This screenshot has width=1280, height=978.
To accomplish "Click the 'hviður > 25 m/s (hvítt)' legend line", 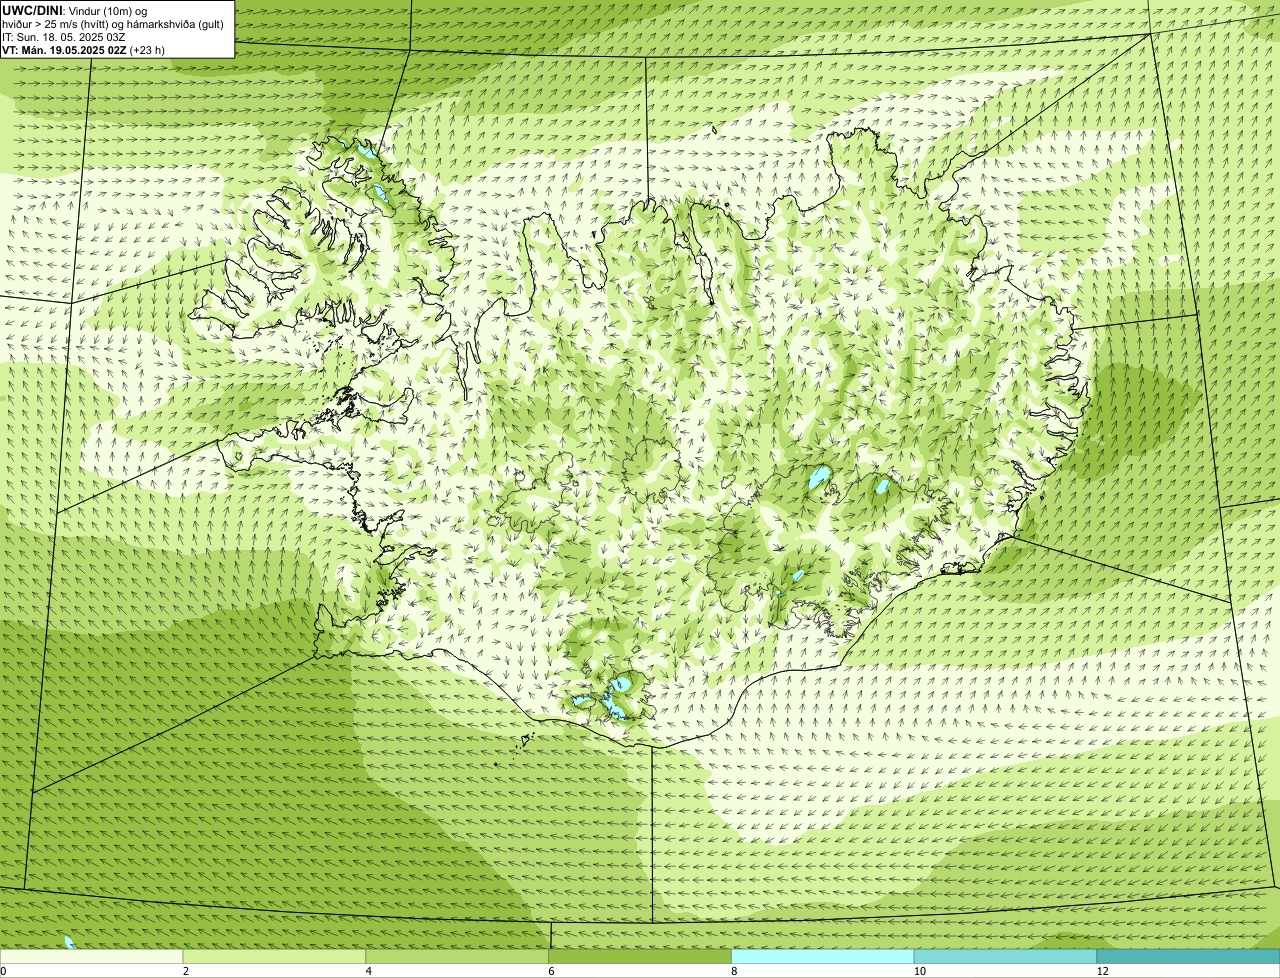I will click(x=113, y=24).
